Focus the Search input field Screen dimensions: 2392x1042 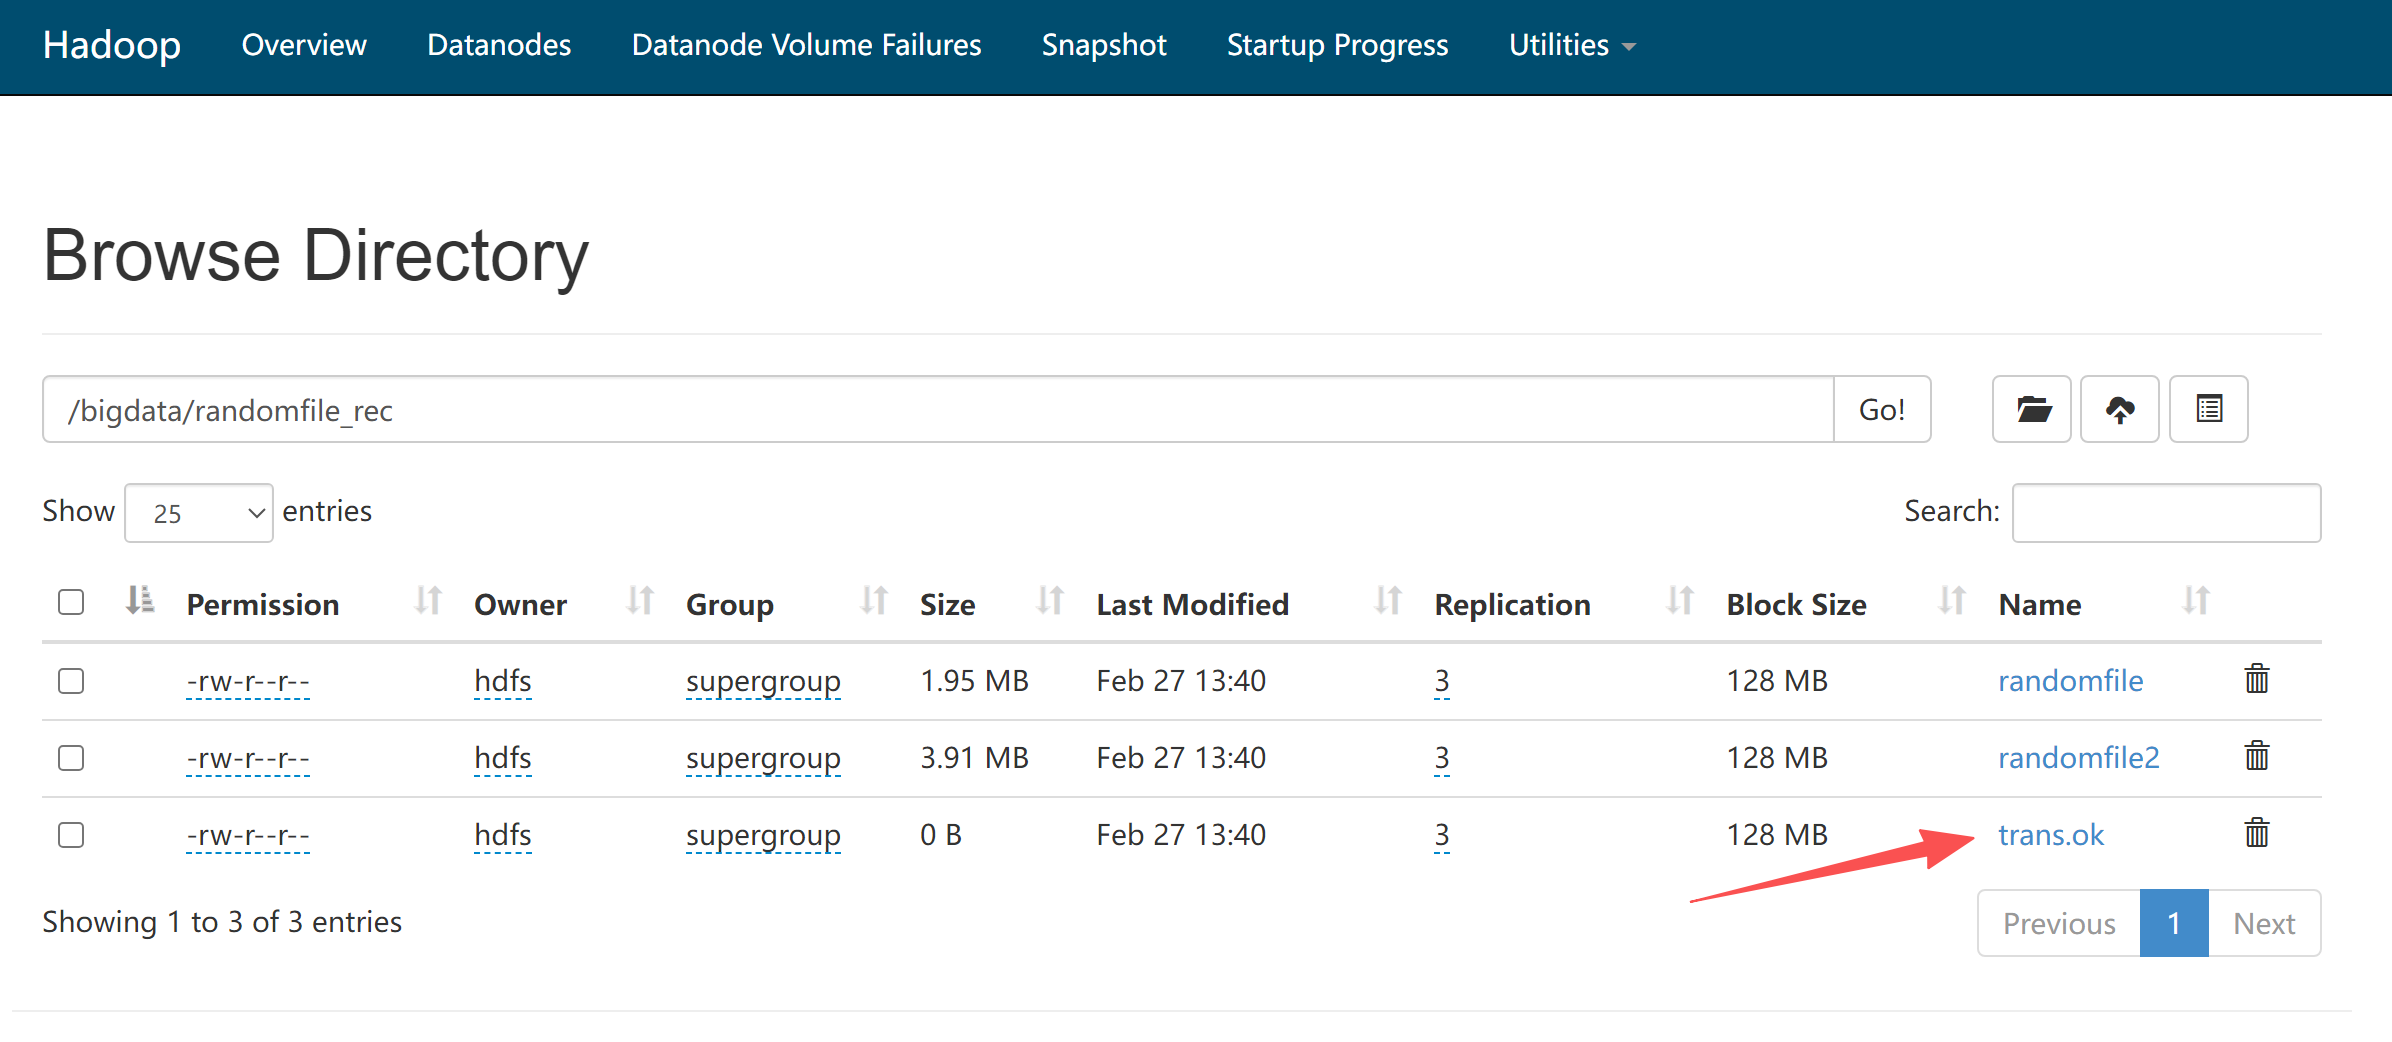(x=2166, y=513)
